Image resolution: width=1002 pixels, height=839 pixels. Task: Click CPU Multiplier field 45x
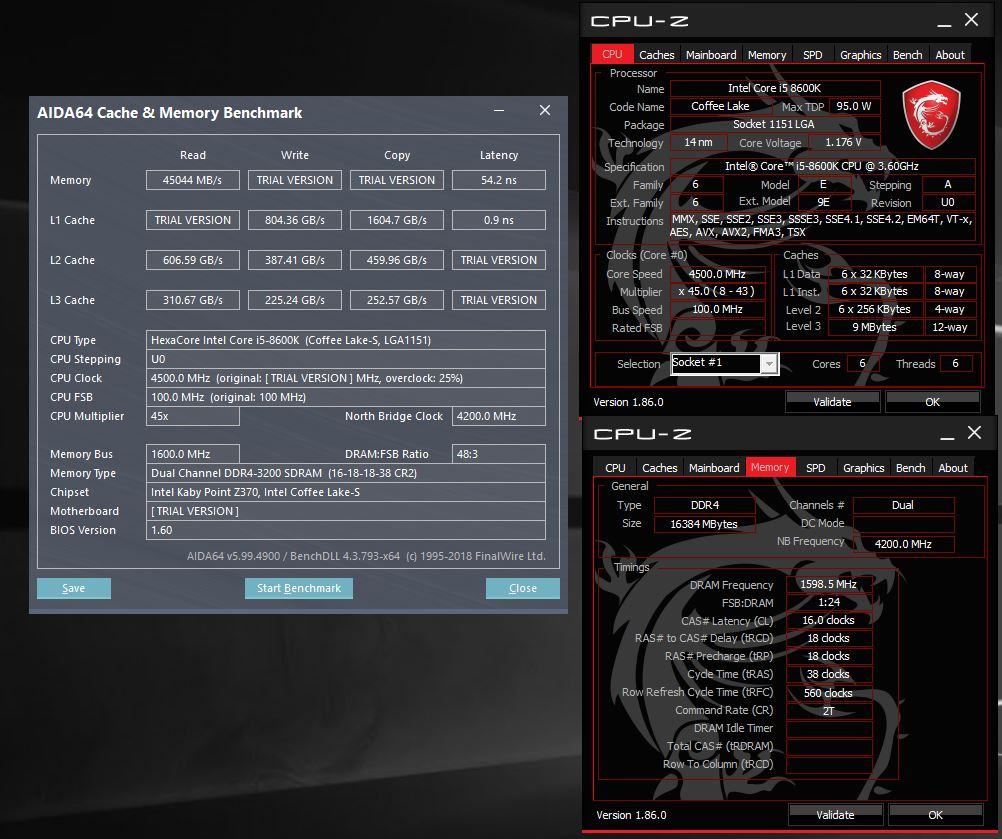click(192, 416)
